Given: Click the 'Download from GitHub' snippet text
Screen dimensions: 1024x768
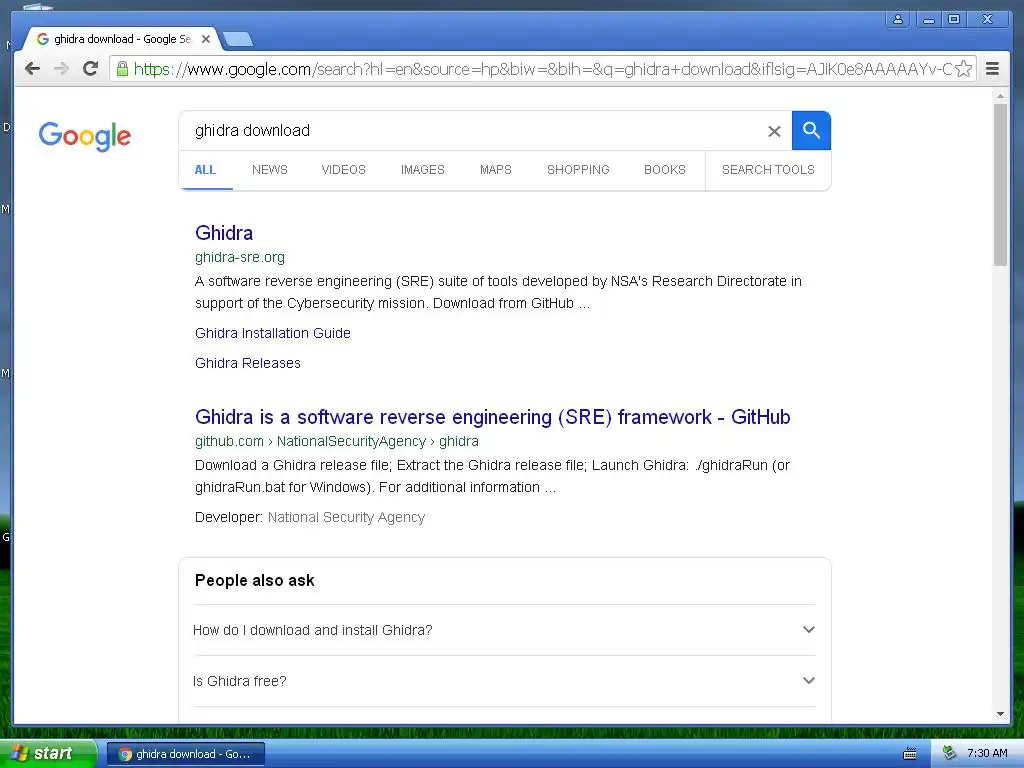Looking at the screenshot, I should pos(504,303).
